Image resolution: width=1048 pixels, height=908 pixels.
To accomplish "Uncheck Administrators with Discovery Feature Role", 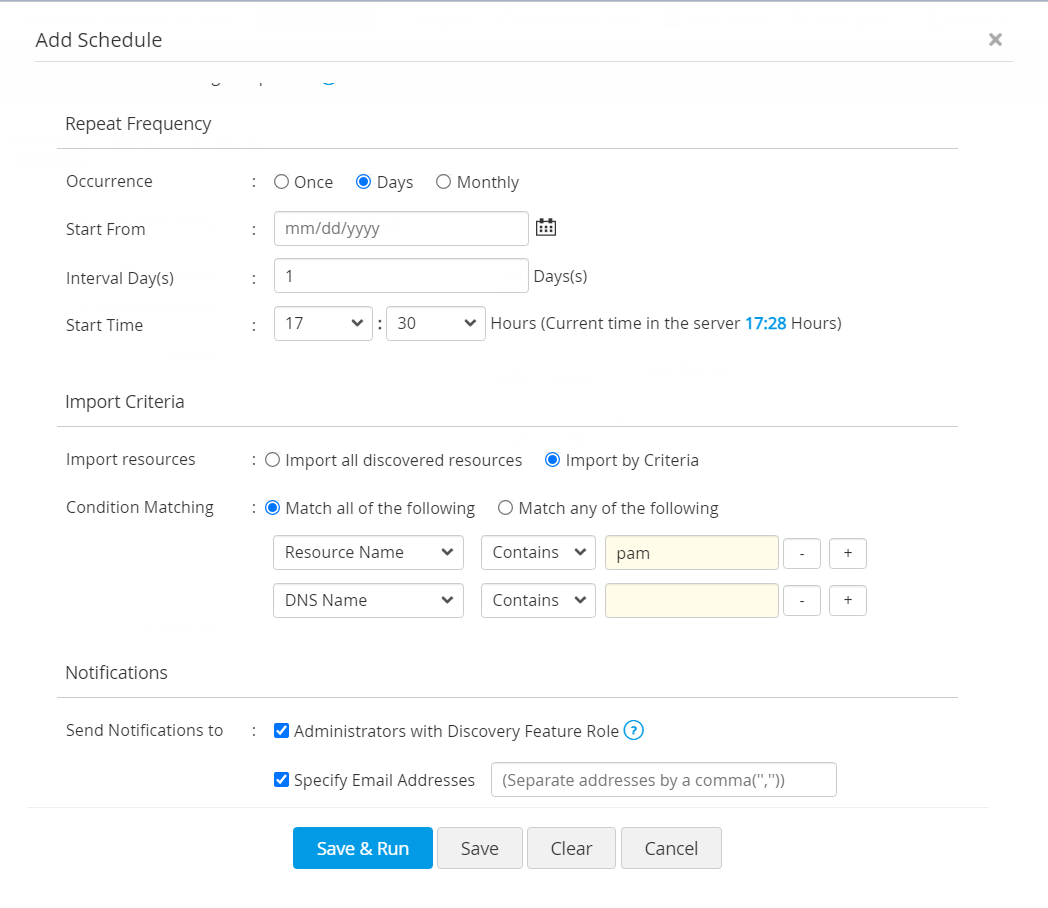I will click(282, 731).
